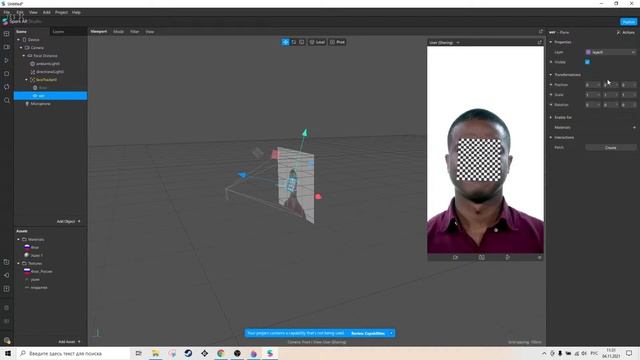Open the layout icon in left sidebar

pos(7,33)
